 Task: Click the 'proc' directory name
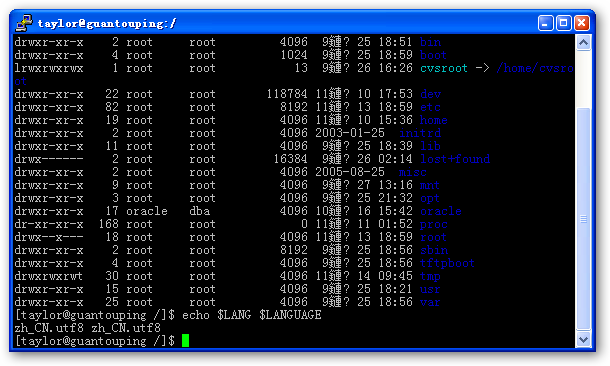(433, 224)
